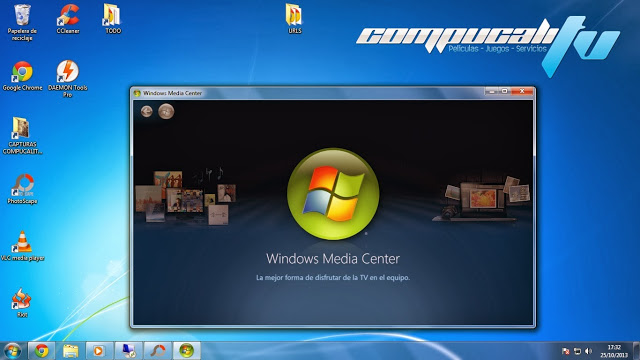Open Windows Media Player from taskbar
Screen dimensions: 640x360
pos(99,351)
